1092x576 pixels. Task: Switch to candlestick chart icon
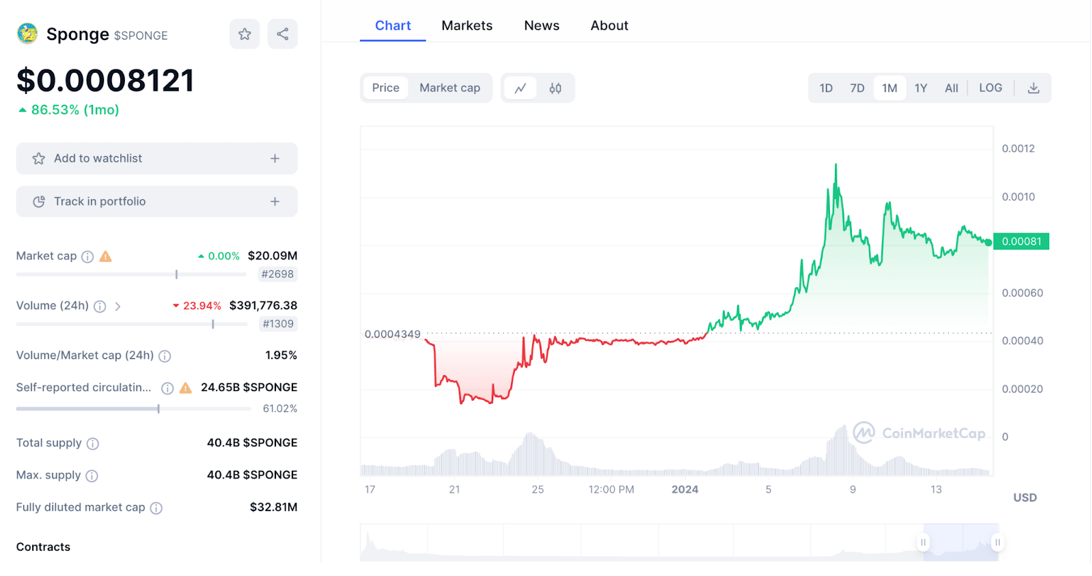click(555, 88)
